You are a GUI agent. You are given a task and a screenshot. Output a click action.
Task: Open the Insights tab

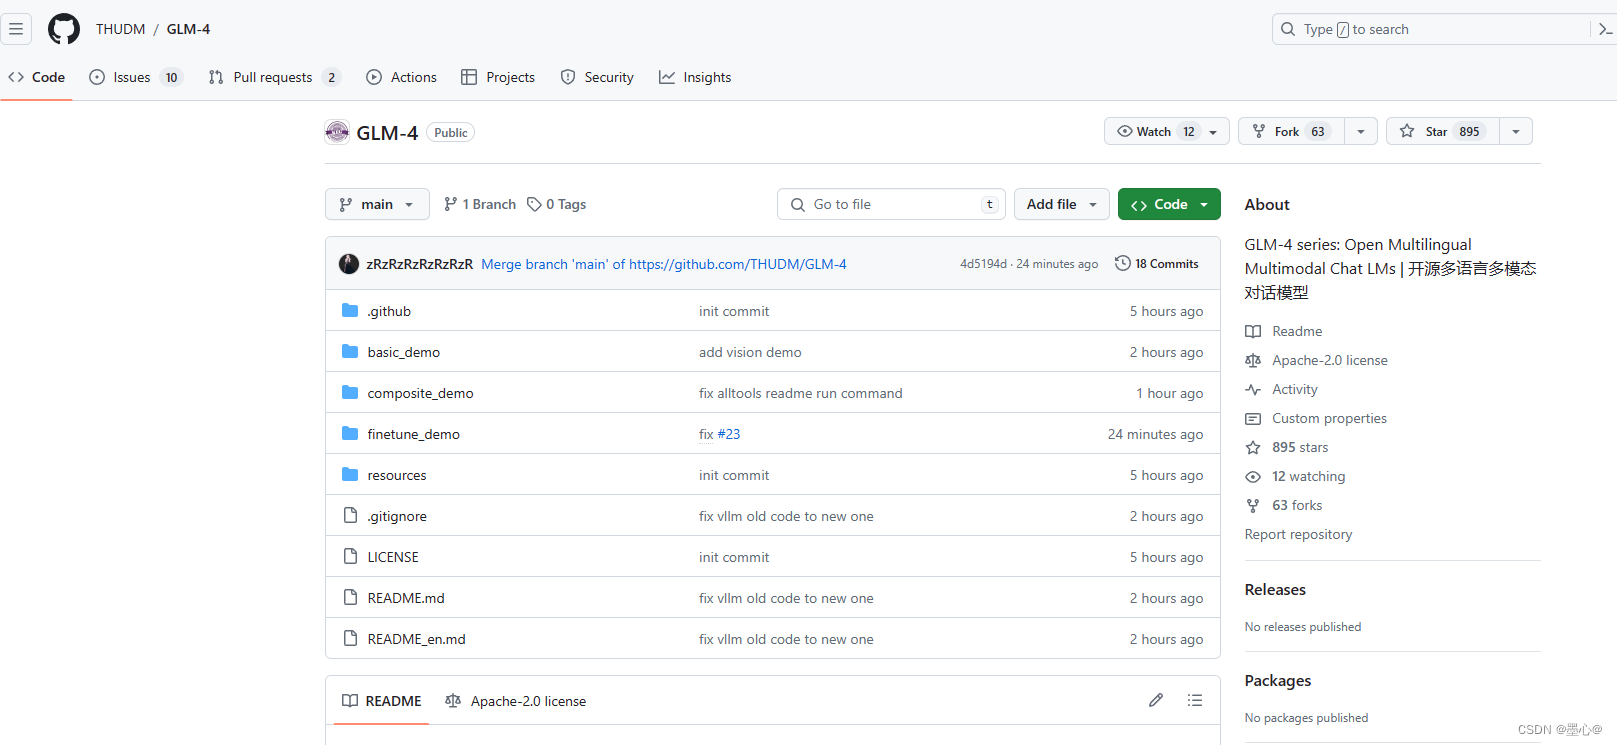pyautogui.click(x=695, y=77)
